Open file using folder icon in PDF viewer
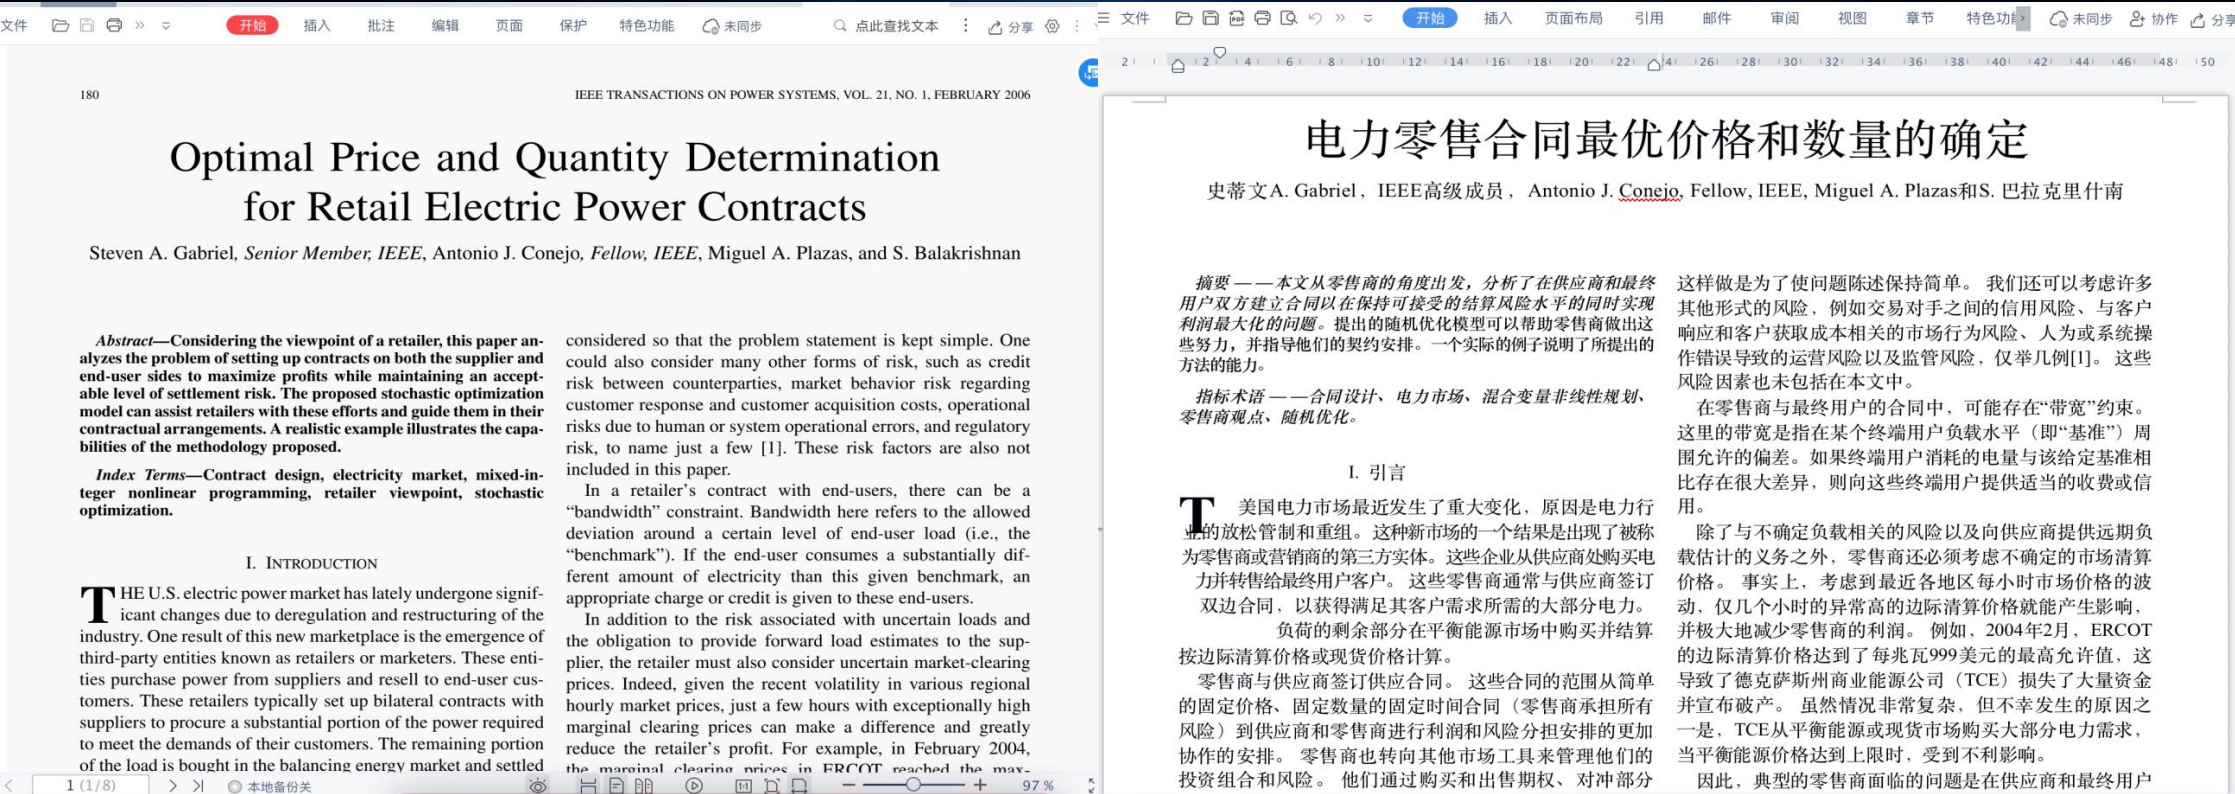The width and height of the screenshot is (2235, 794). click(60, 25)
